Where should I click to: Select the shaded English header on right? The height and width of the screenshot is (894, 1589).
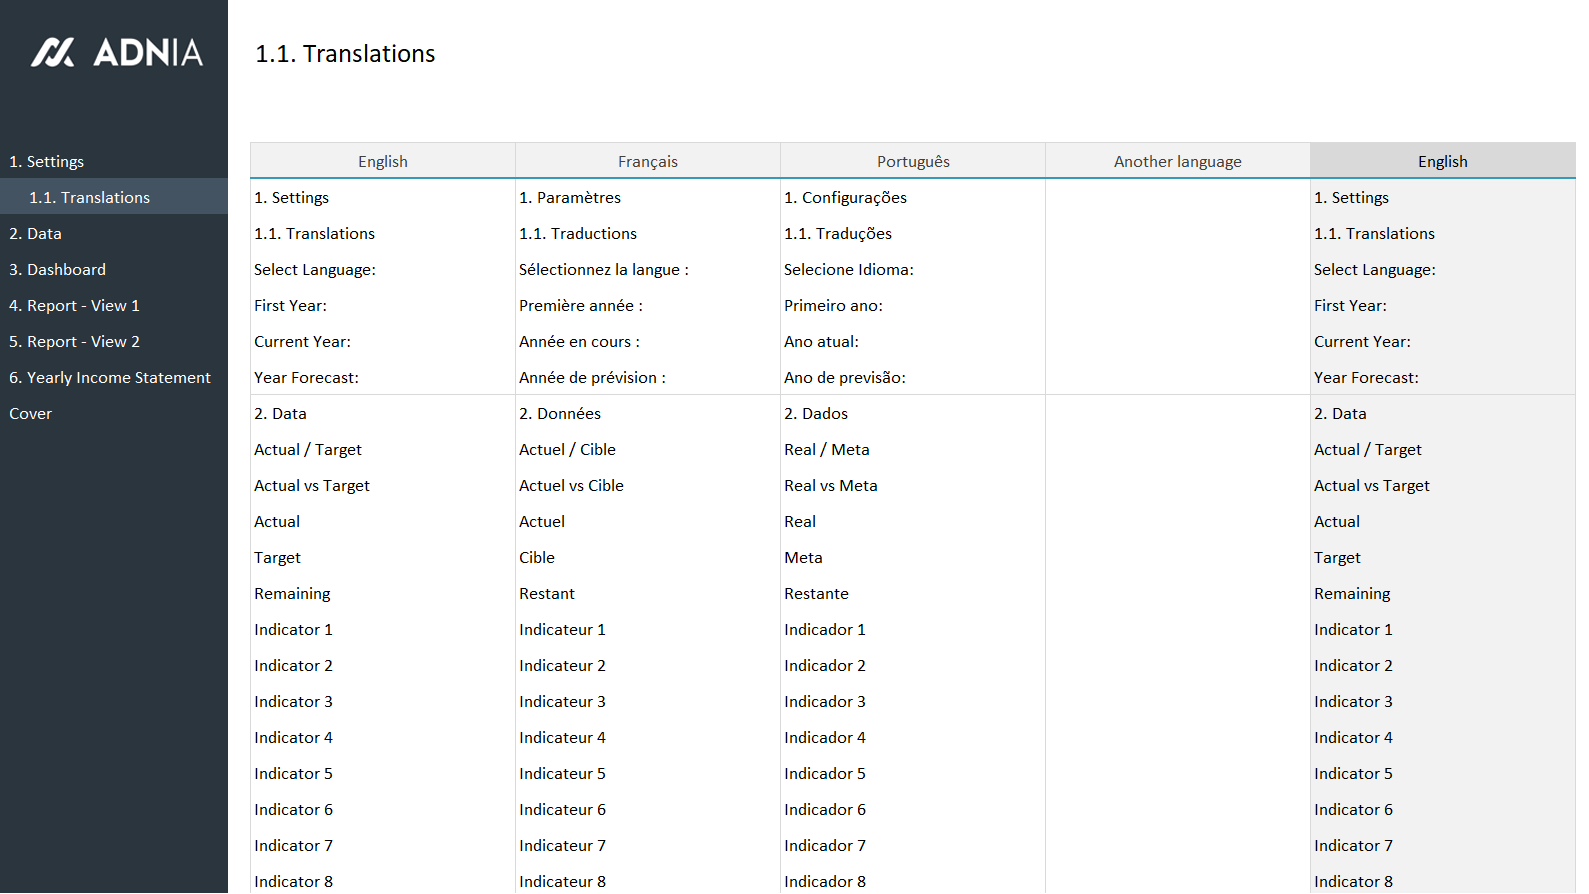pos(1442,162)
